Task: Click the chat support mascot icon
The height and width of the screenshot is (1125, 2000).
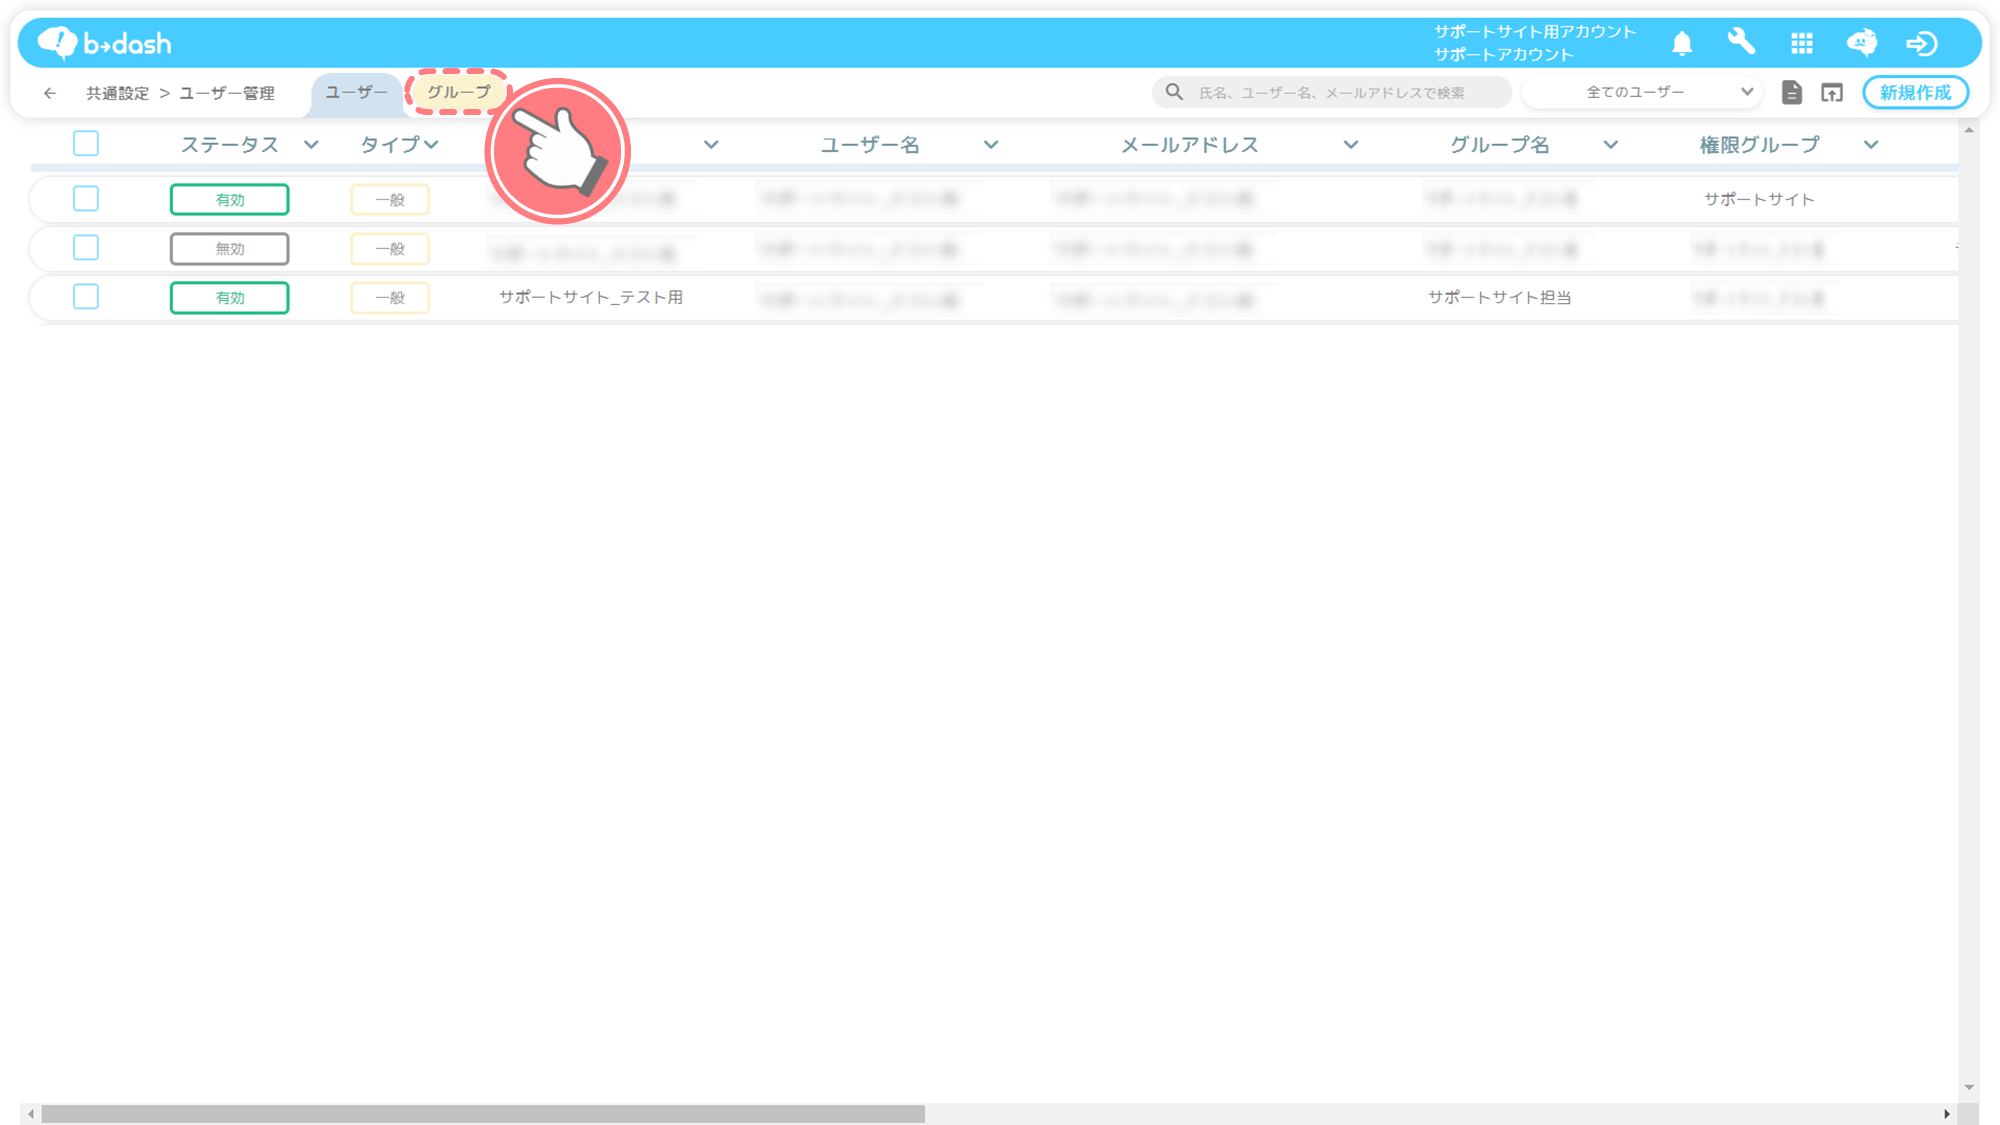Action: [1862, 43]
